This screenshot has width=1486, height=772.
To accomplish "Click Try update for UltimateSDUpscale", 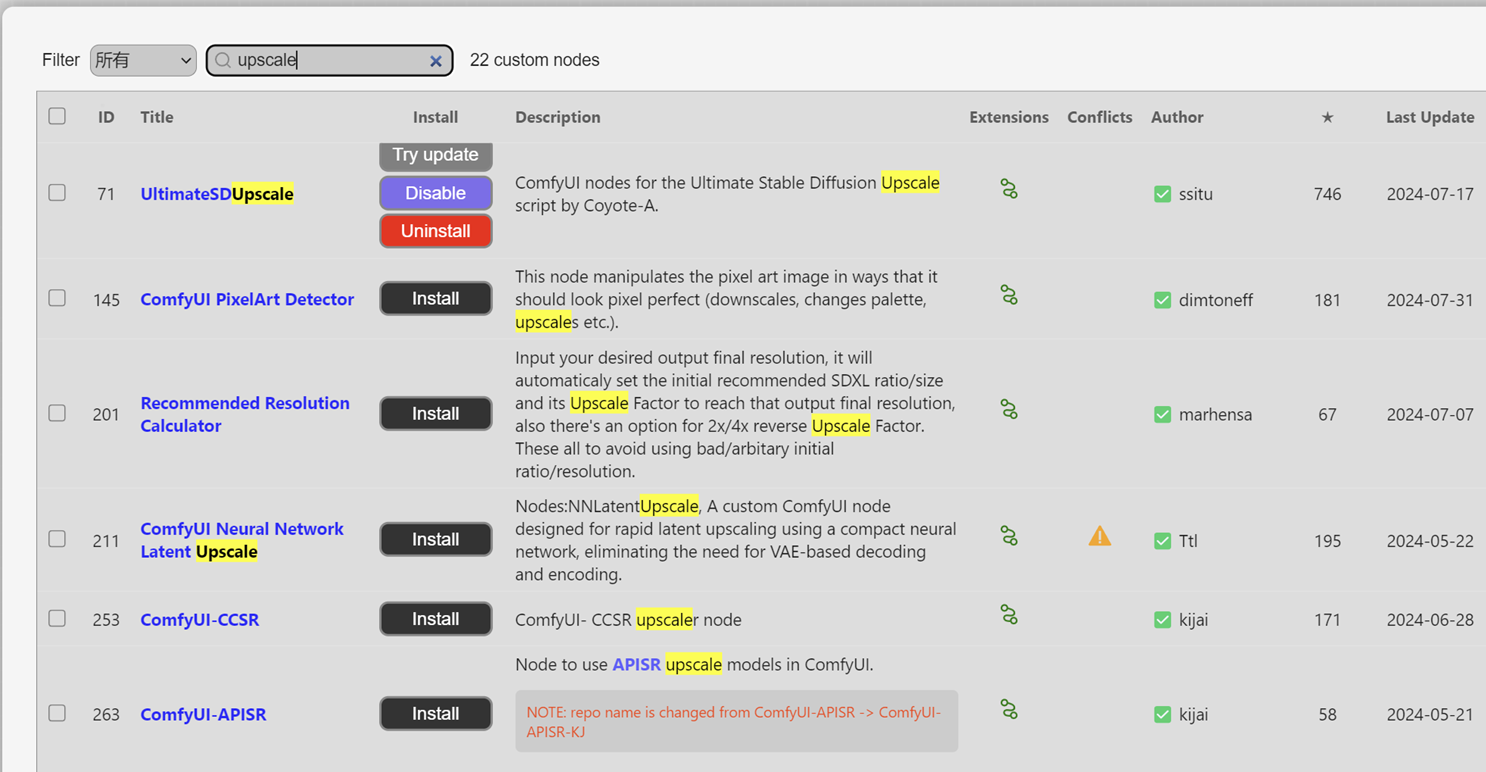I will (436, 155).
